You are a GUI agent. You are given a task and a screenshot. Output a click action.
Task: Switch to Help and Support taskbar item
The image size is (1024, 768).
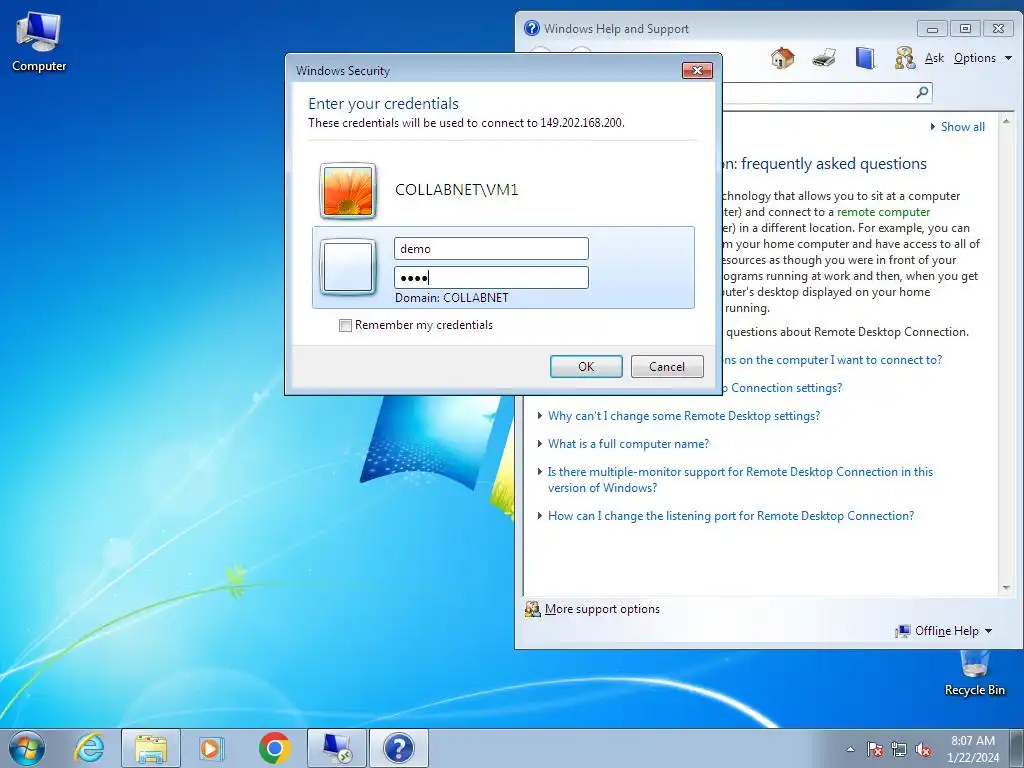click(398, 748)
